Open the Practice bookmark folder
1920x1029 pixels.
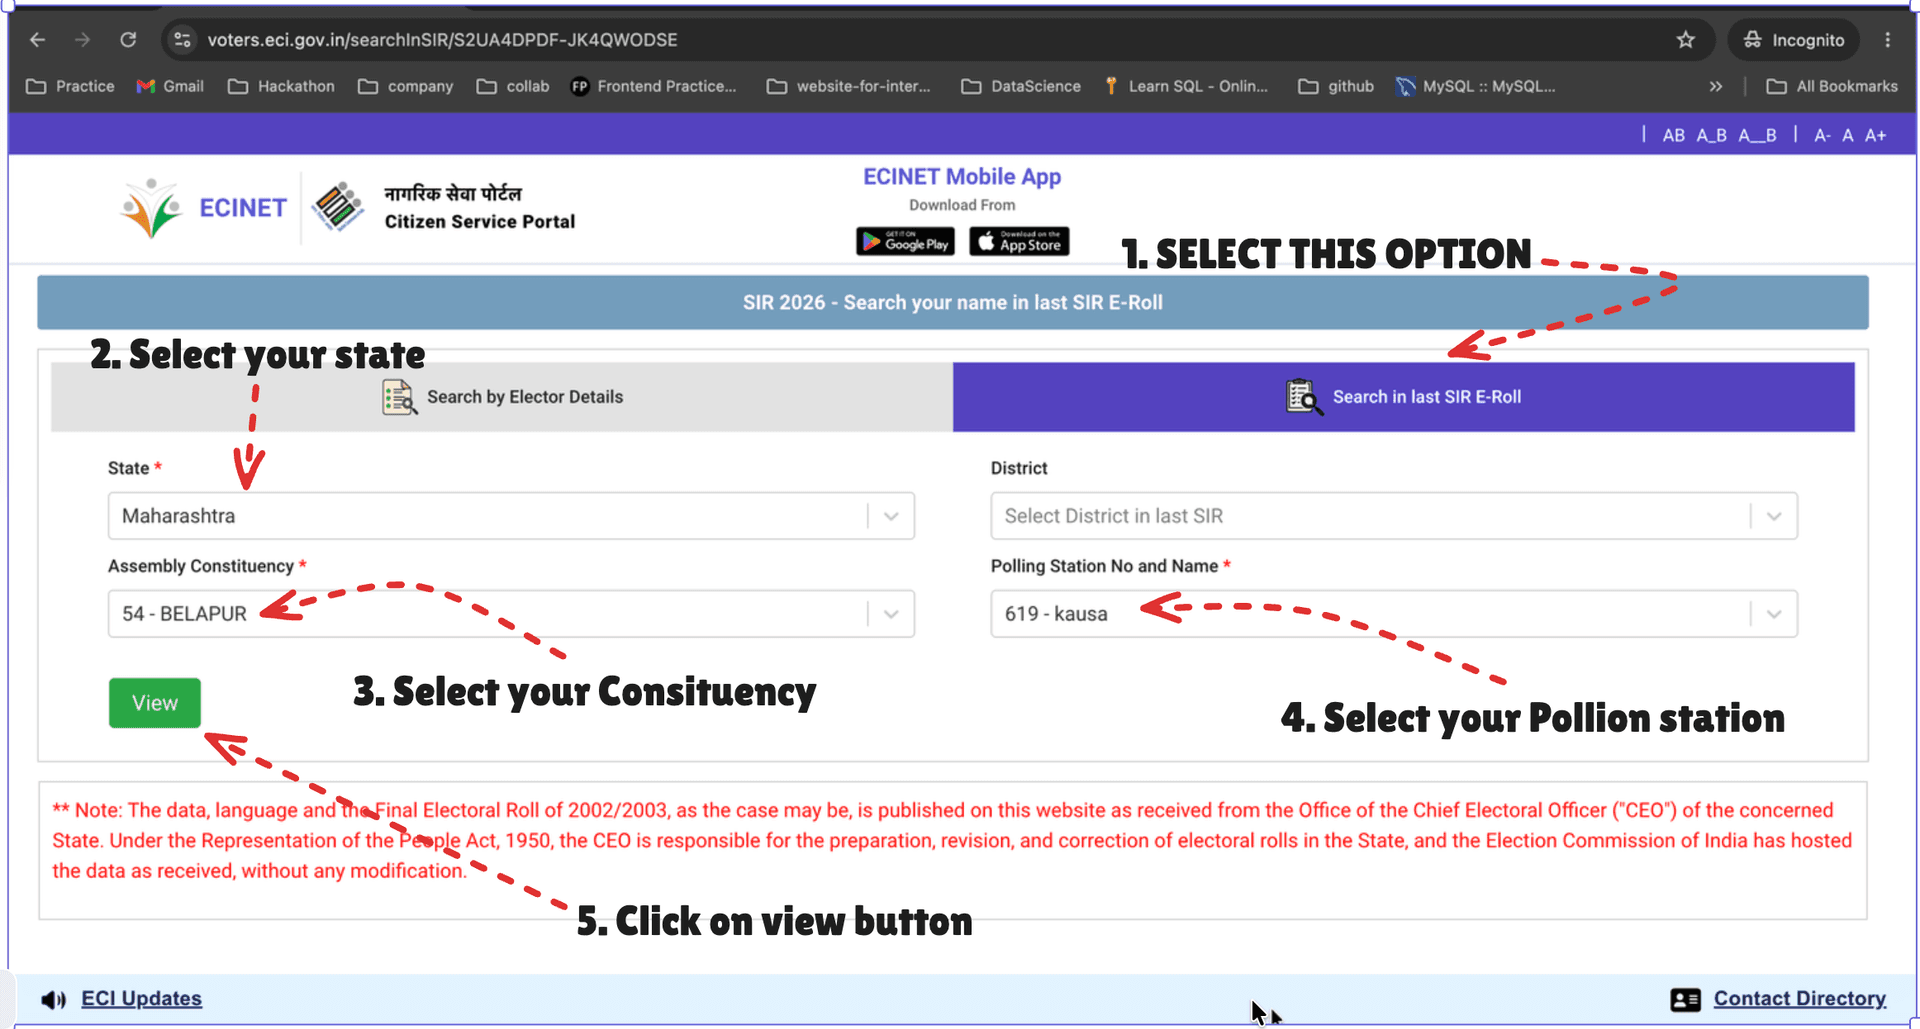[70, 86]
